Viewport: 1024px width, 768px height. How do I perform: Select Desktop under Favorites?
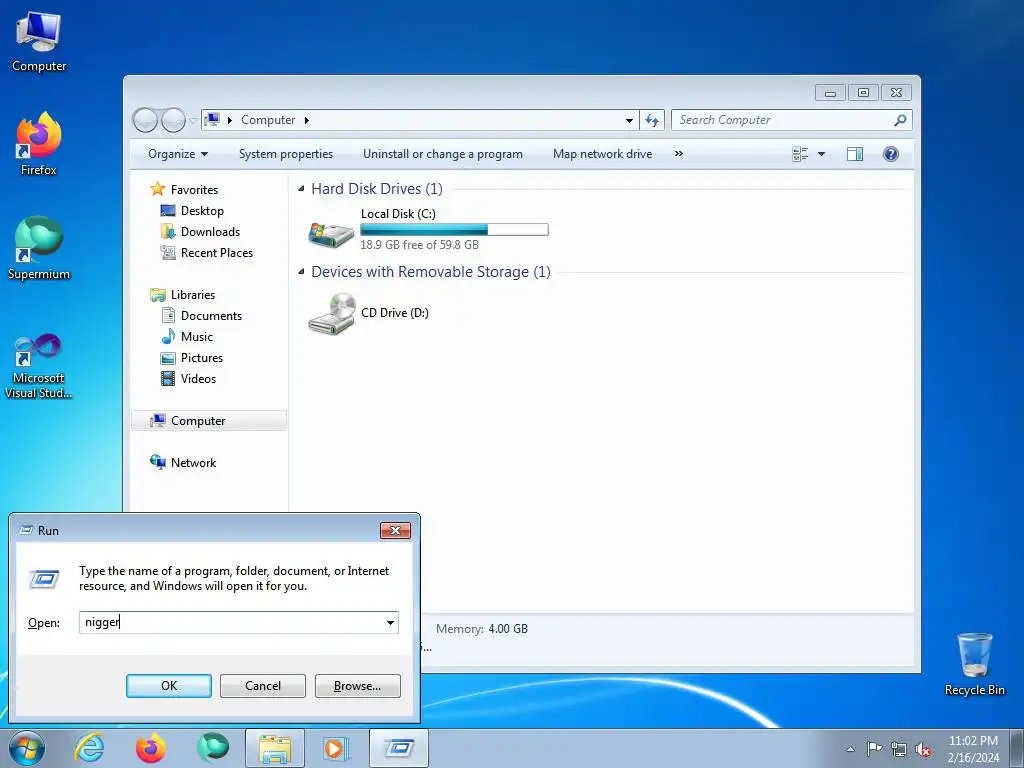tap(202, 211)
